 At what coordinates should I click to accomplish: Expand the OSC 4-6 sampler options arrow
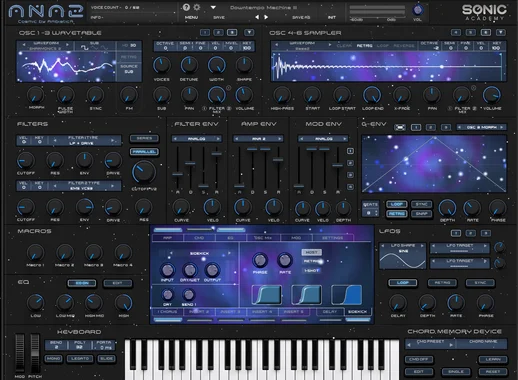pos(500,32)
